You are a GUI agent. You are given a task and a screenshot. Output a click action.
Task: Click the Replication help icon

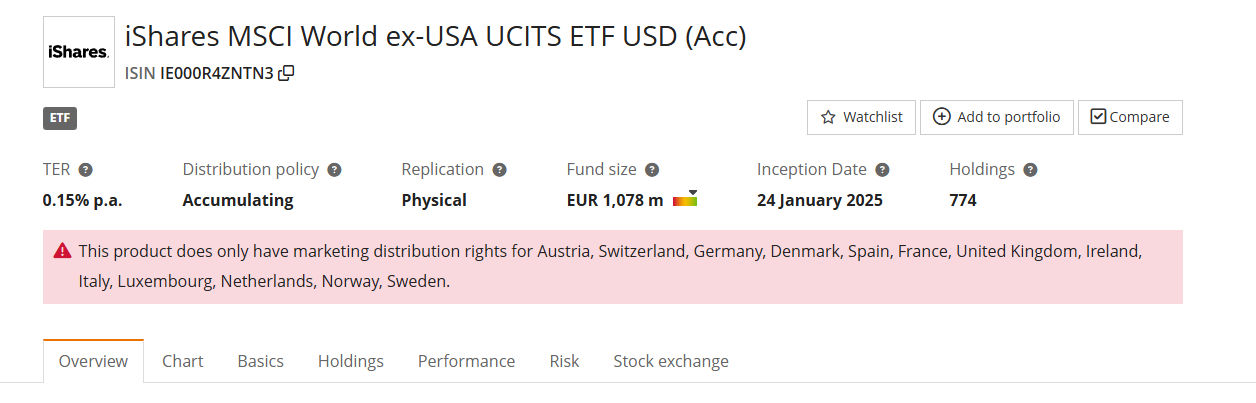499,170
